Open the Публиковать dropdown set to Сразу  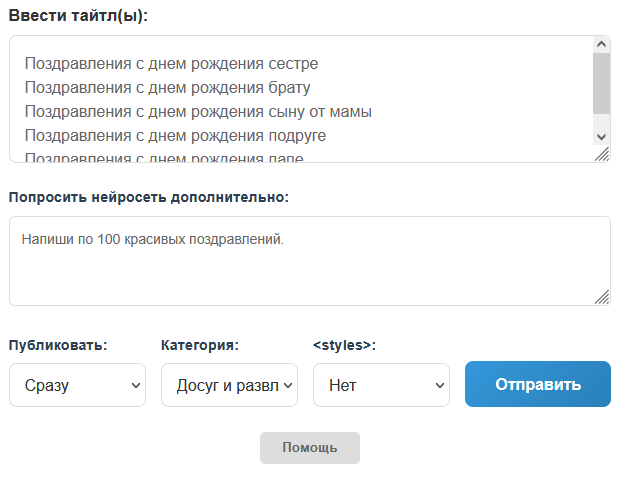tap(77, 385)
